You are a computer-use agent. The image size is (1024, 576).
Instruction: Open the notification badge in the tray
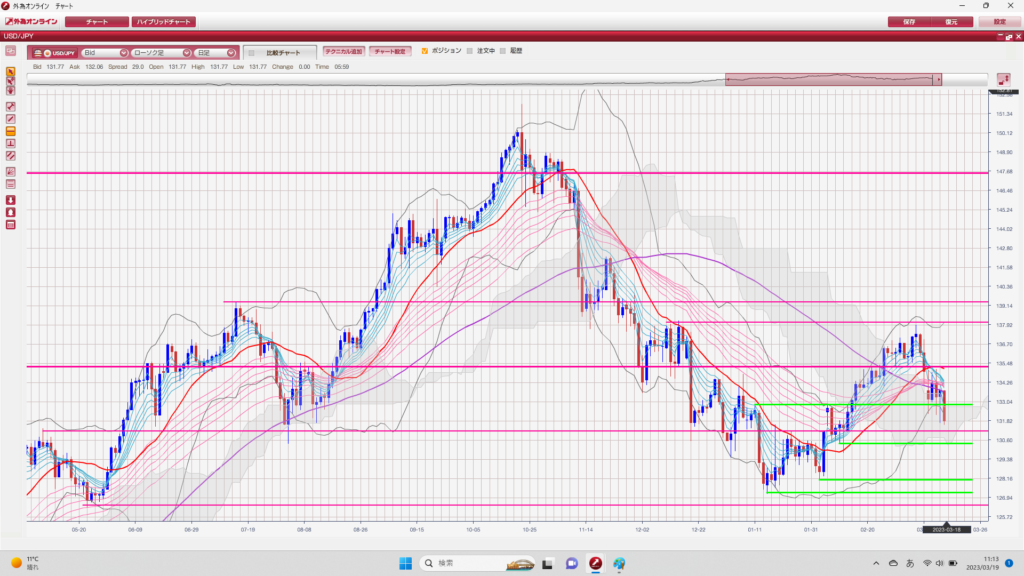(1009, 563)
